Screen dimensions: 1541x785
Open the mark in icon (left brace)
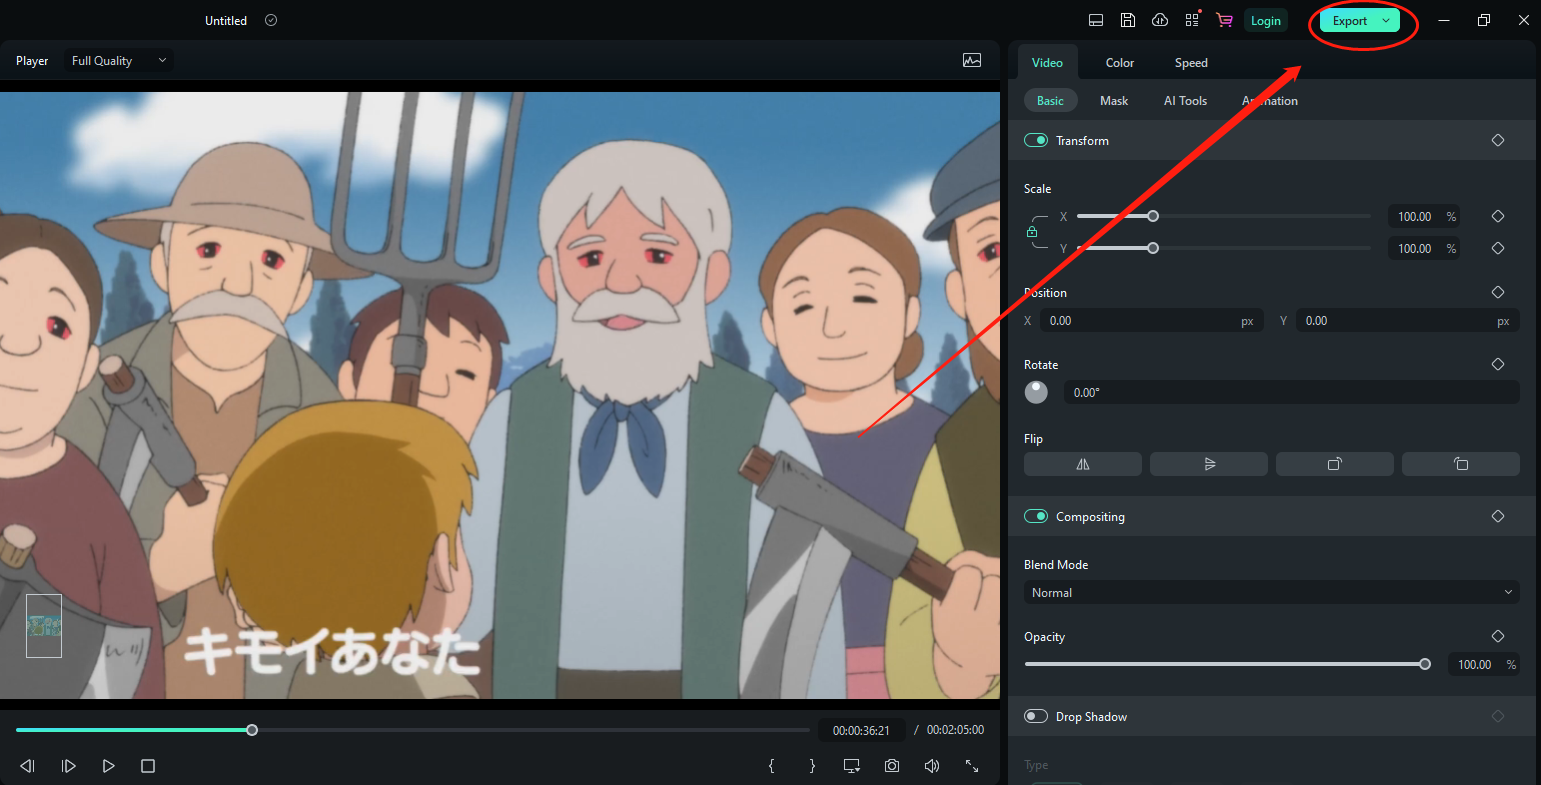pos(771,765)
